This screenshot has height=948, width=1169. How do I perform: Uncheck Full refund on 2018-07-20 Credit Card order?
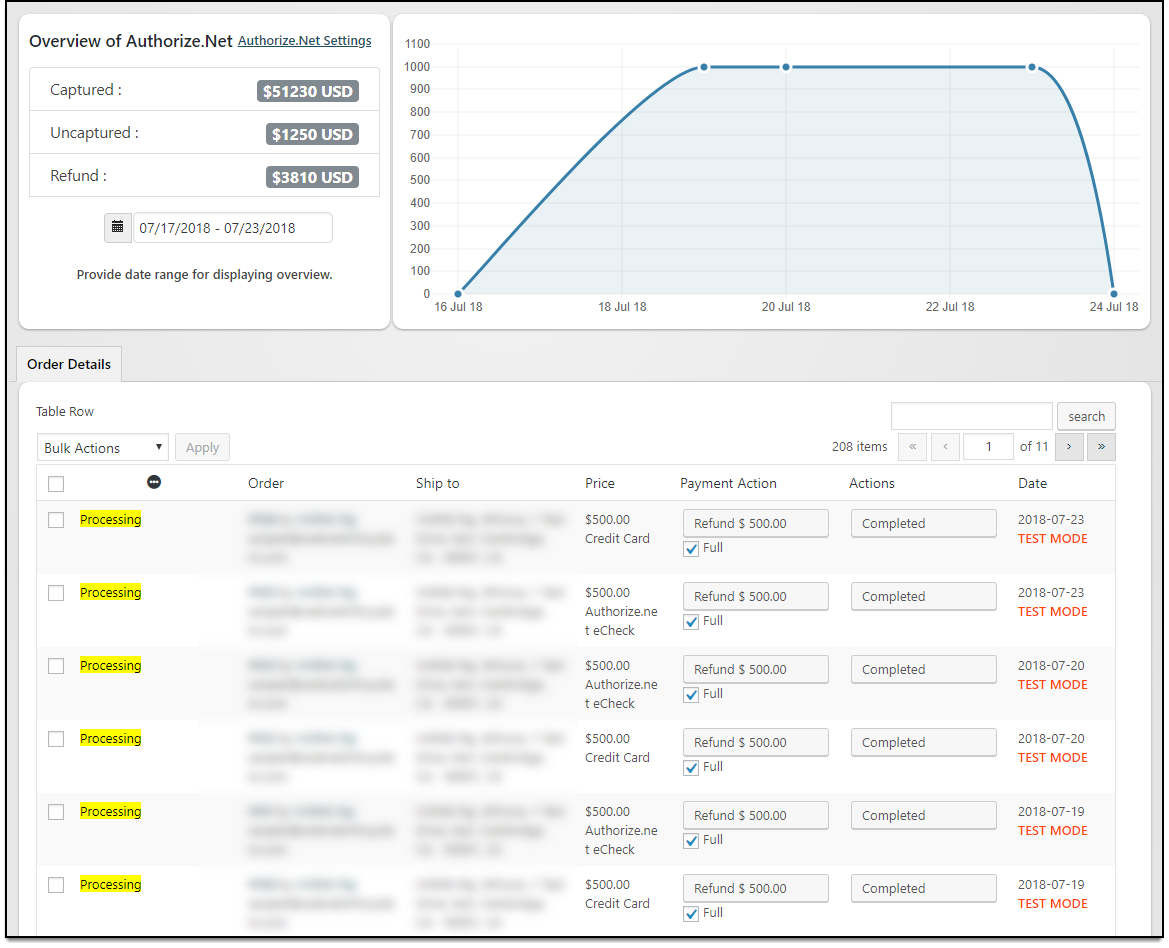(691, 768)
